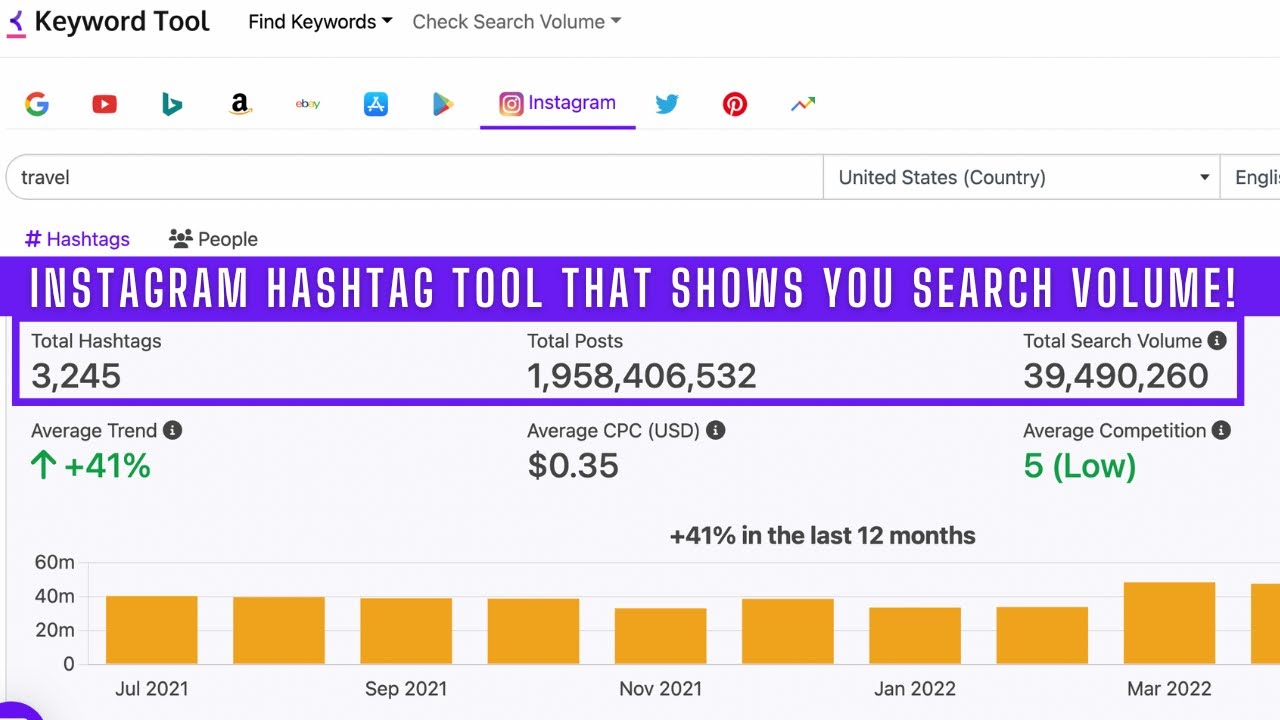Click the +41% average trend value
Image resolution: width=1280 pixels, height=720 pixels.
(x=91, y=465)
